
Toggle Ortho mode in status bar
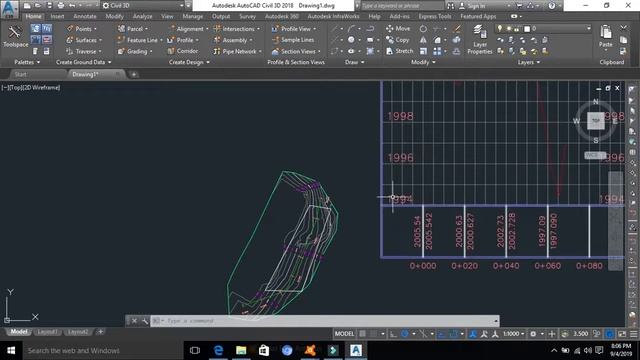pos(393,334)
